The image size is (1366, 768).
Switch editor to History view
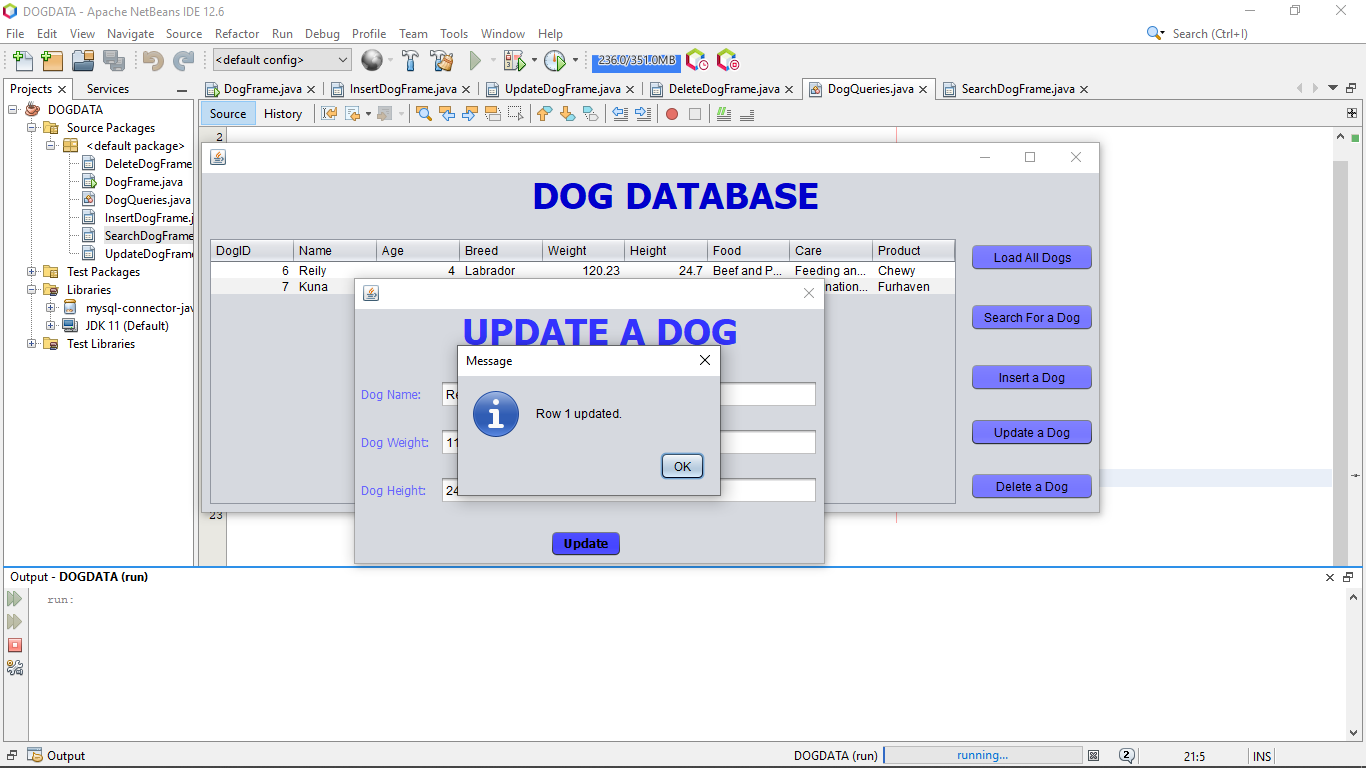(283, 114)
